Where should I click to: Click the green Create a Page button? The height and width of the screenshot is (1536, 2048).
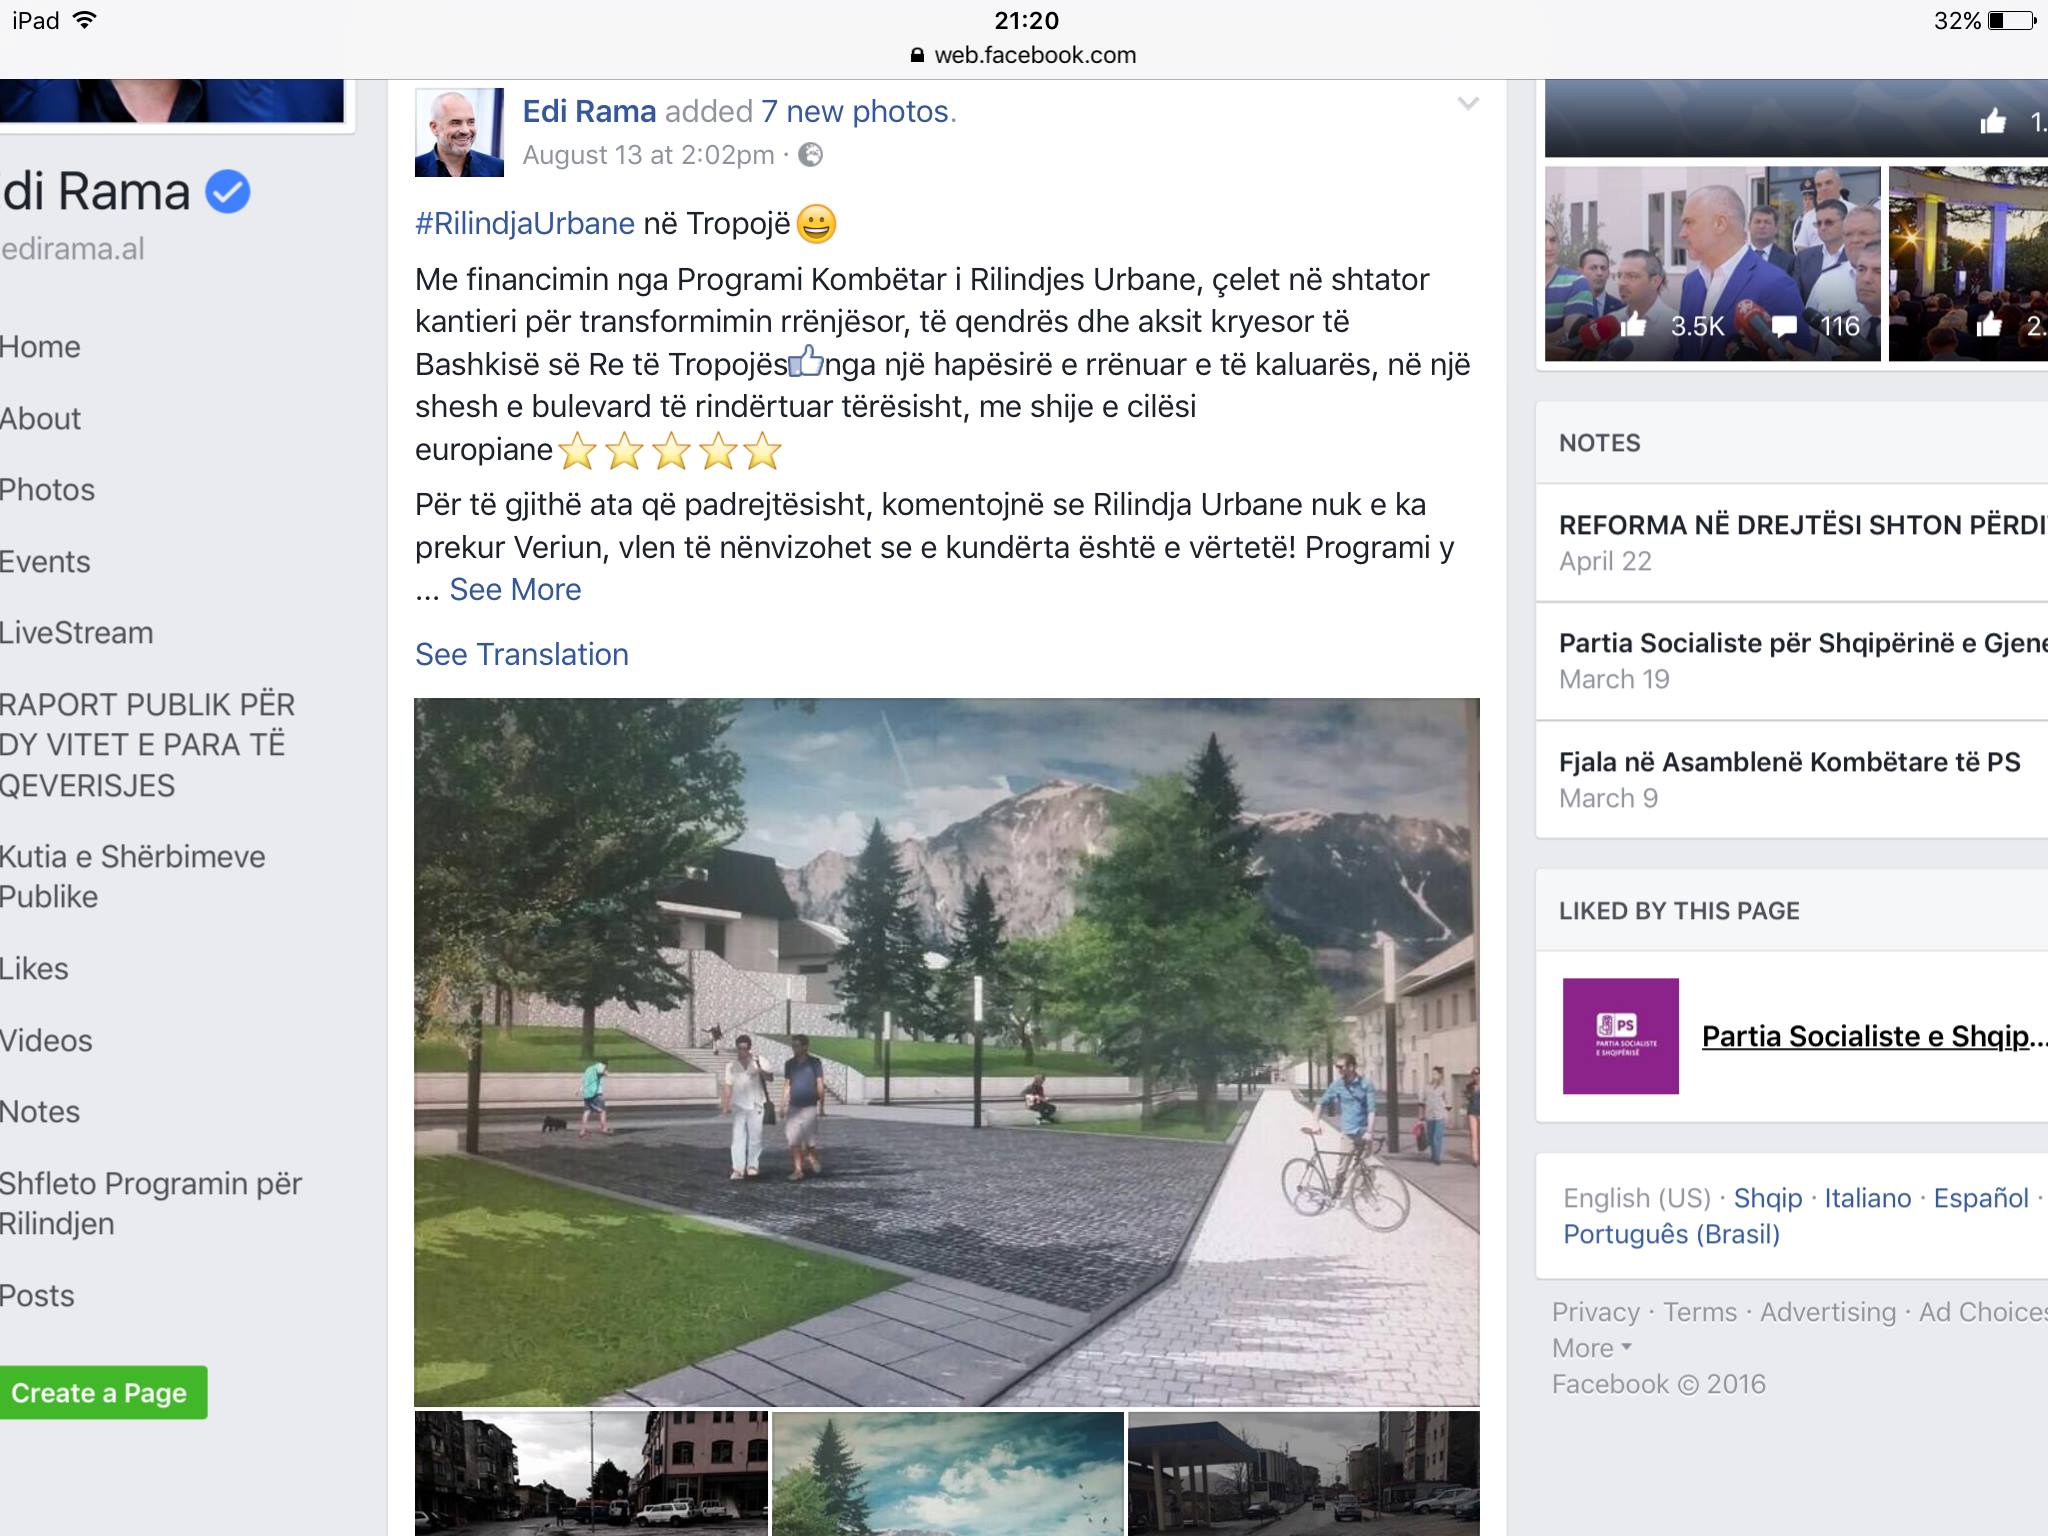pos(103,1393)
